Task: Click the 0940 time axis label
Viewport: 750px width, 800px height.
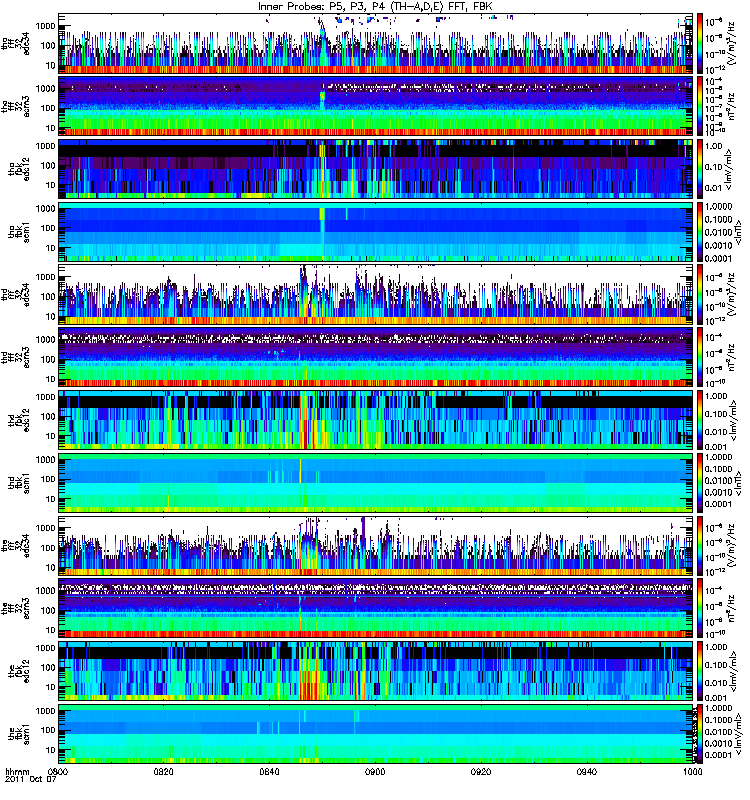Action: click(x=587, y=771)
